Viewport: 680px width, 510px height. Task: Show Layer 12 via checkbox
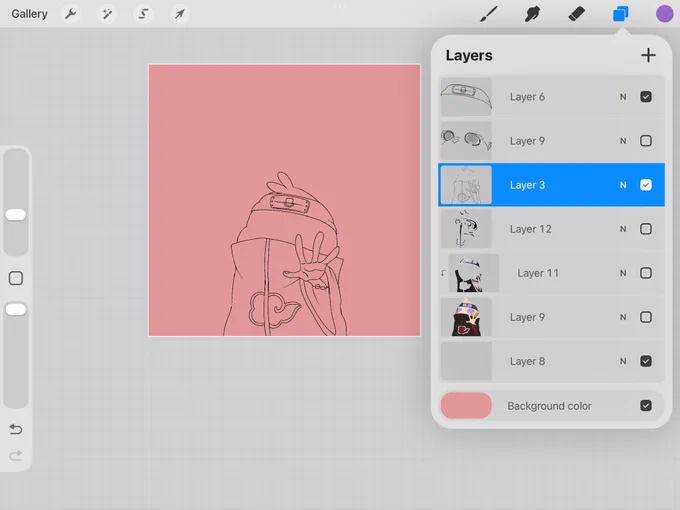coord(646,229)
